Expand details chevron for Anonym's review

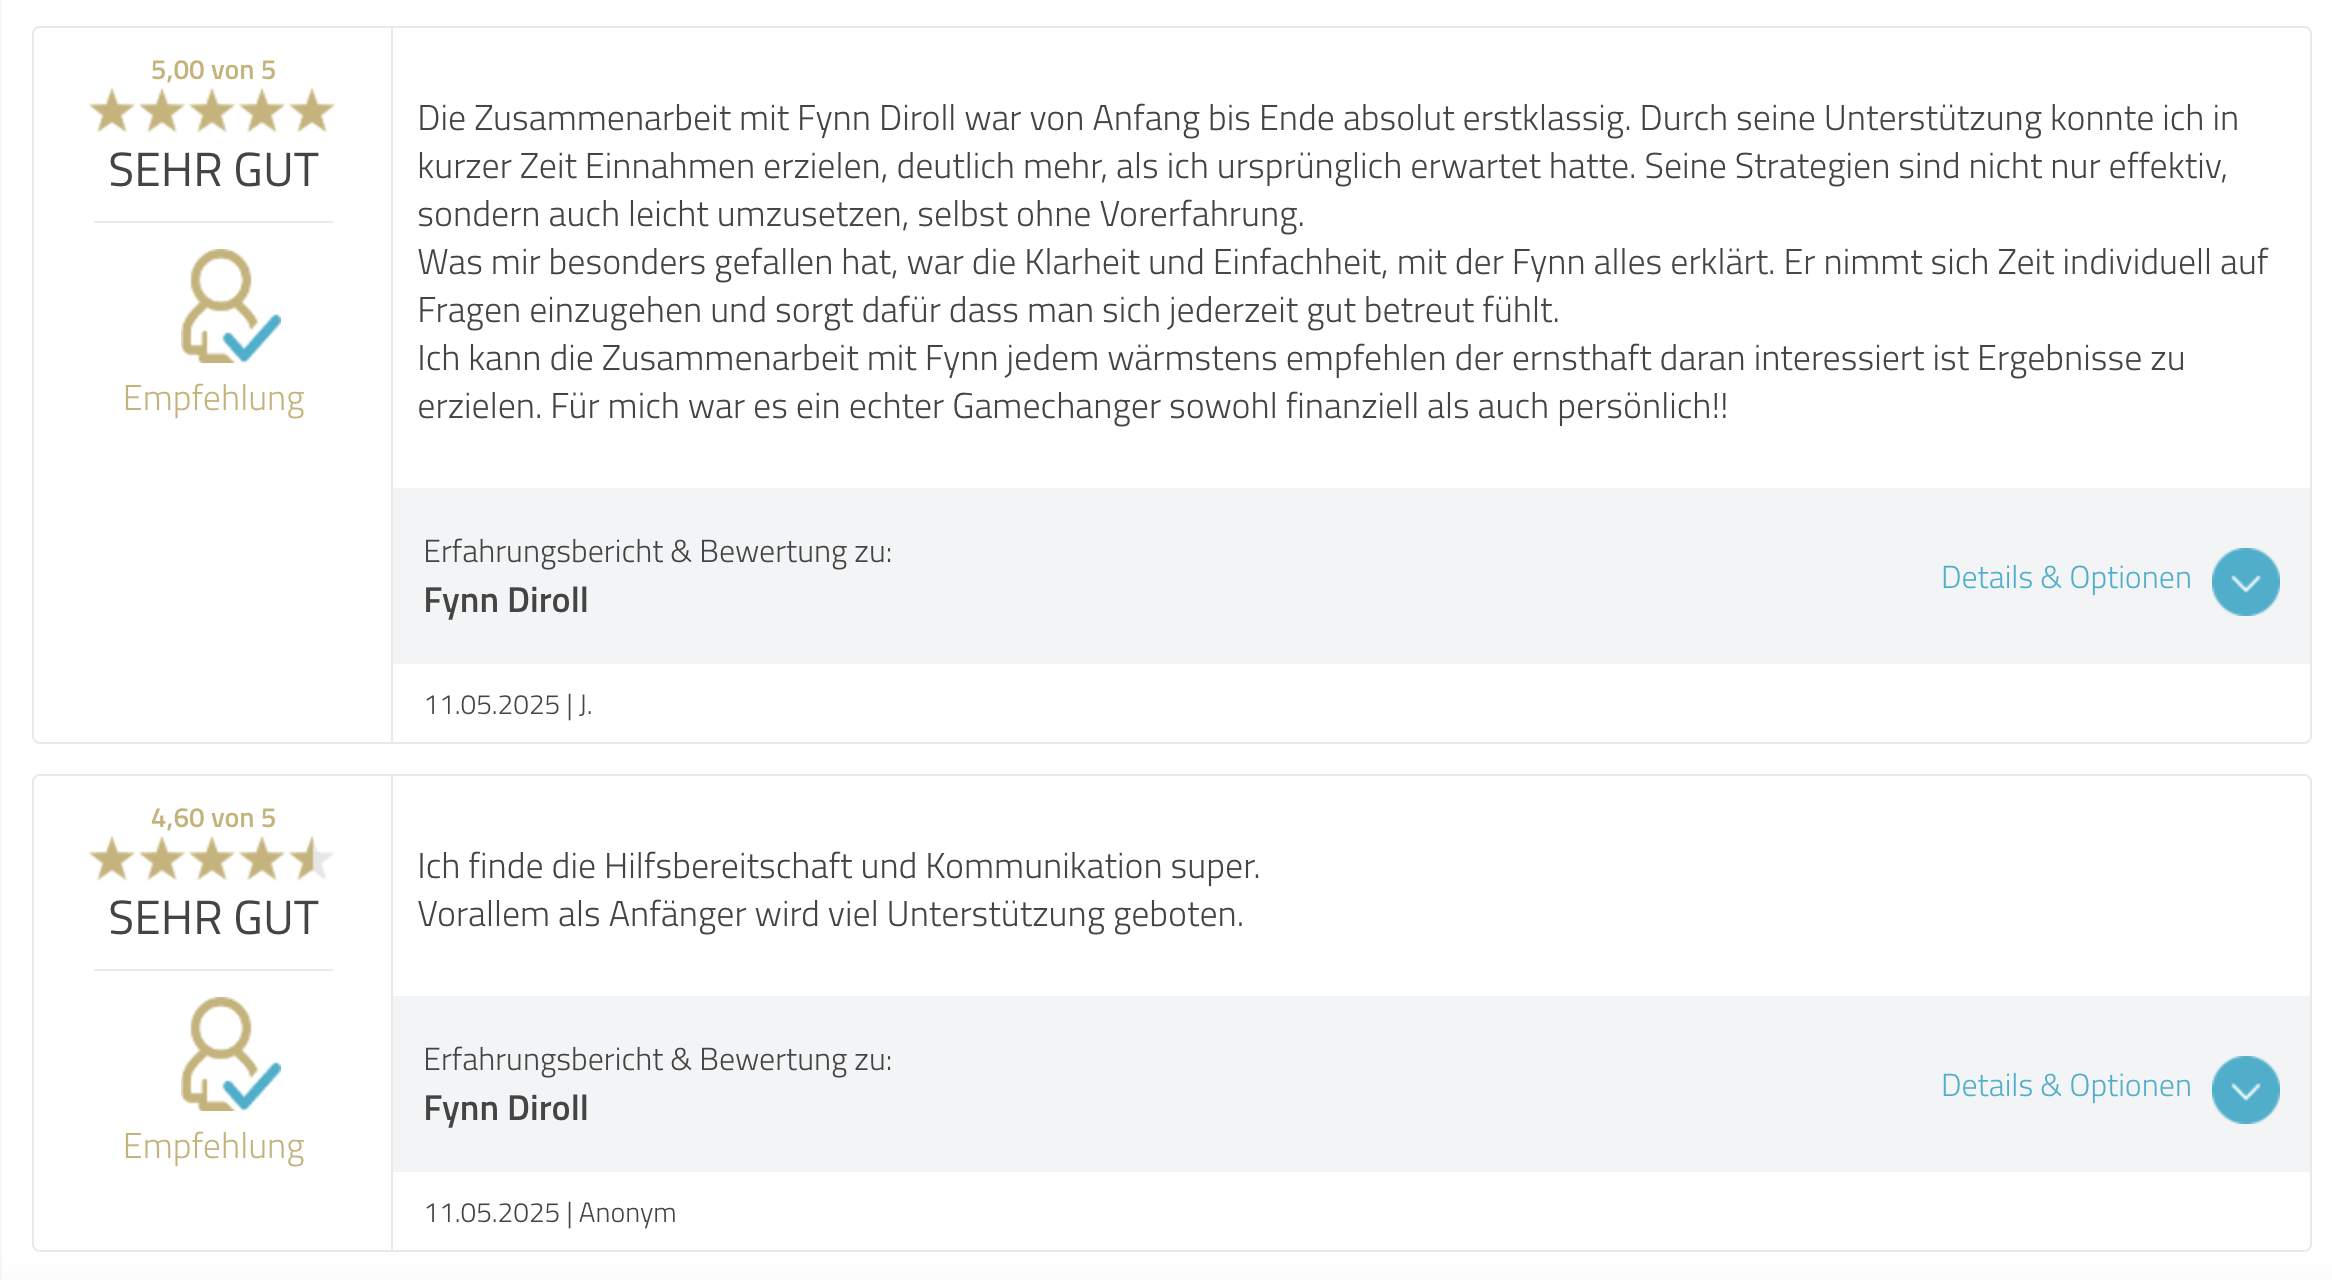pyautogui.click(x=2245, y=1089)
